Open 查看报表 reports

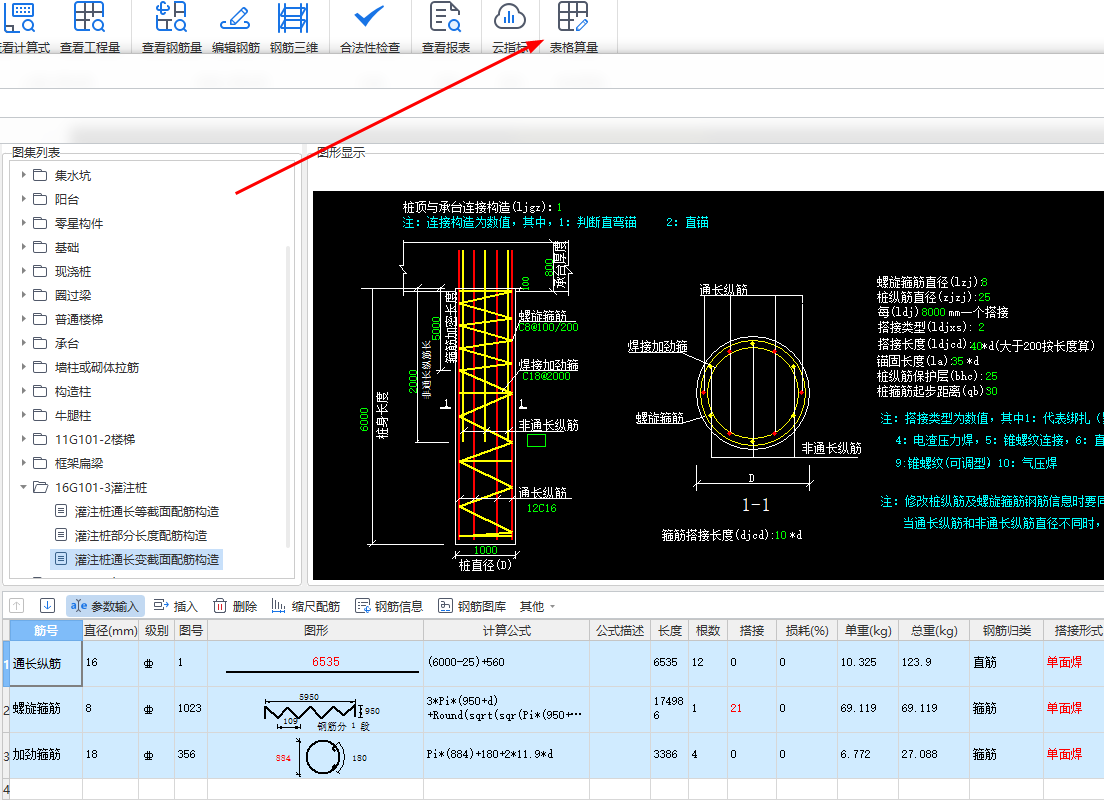(x=446, y=28)
